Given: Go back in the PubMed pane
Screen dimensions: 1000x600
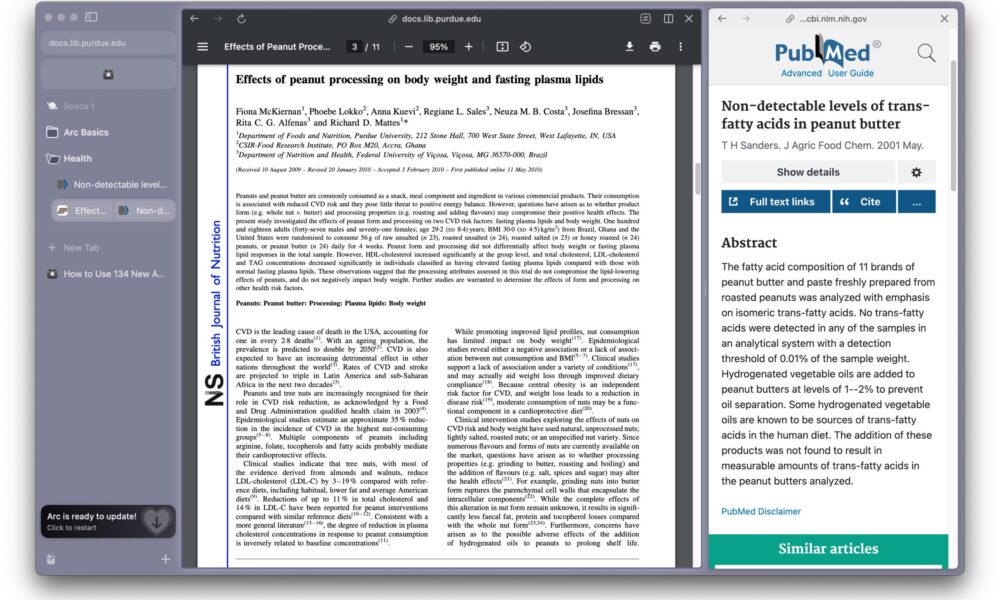Looking at the screenshot, I should [x=722, y=18].
